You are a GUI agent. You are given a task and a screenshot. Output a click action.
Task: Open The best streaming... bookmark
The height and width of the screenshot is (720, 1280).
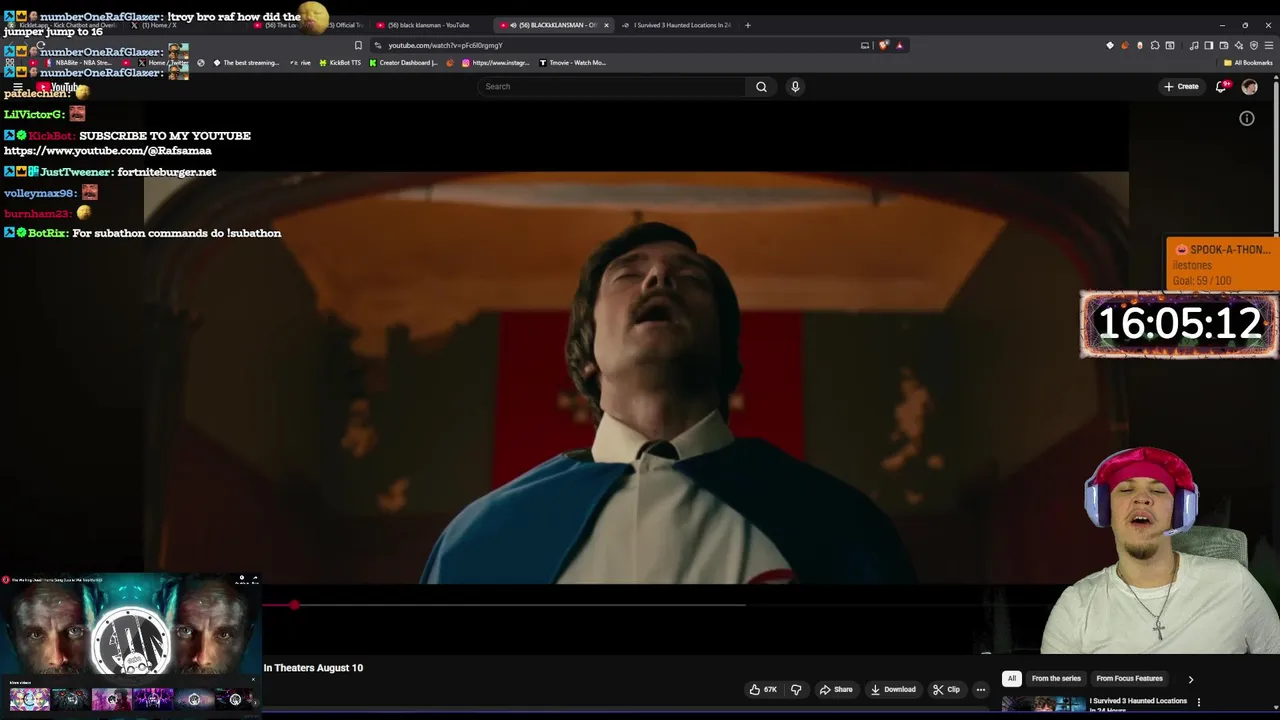(x=246, y=63)
